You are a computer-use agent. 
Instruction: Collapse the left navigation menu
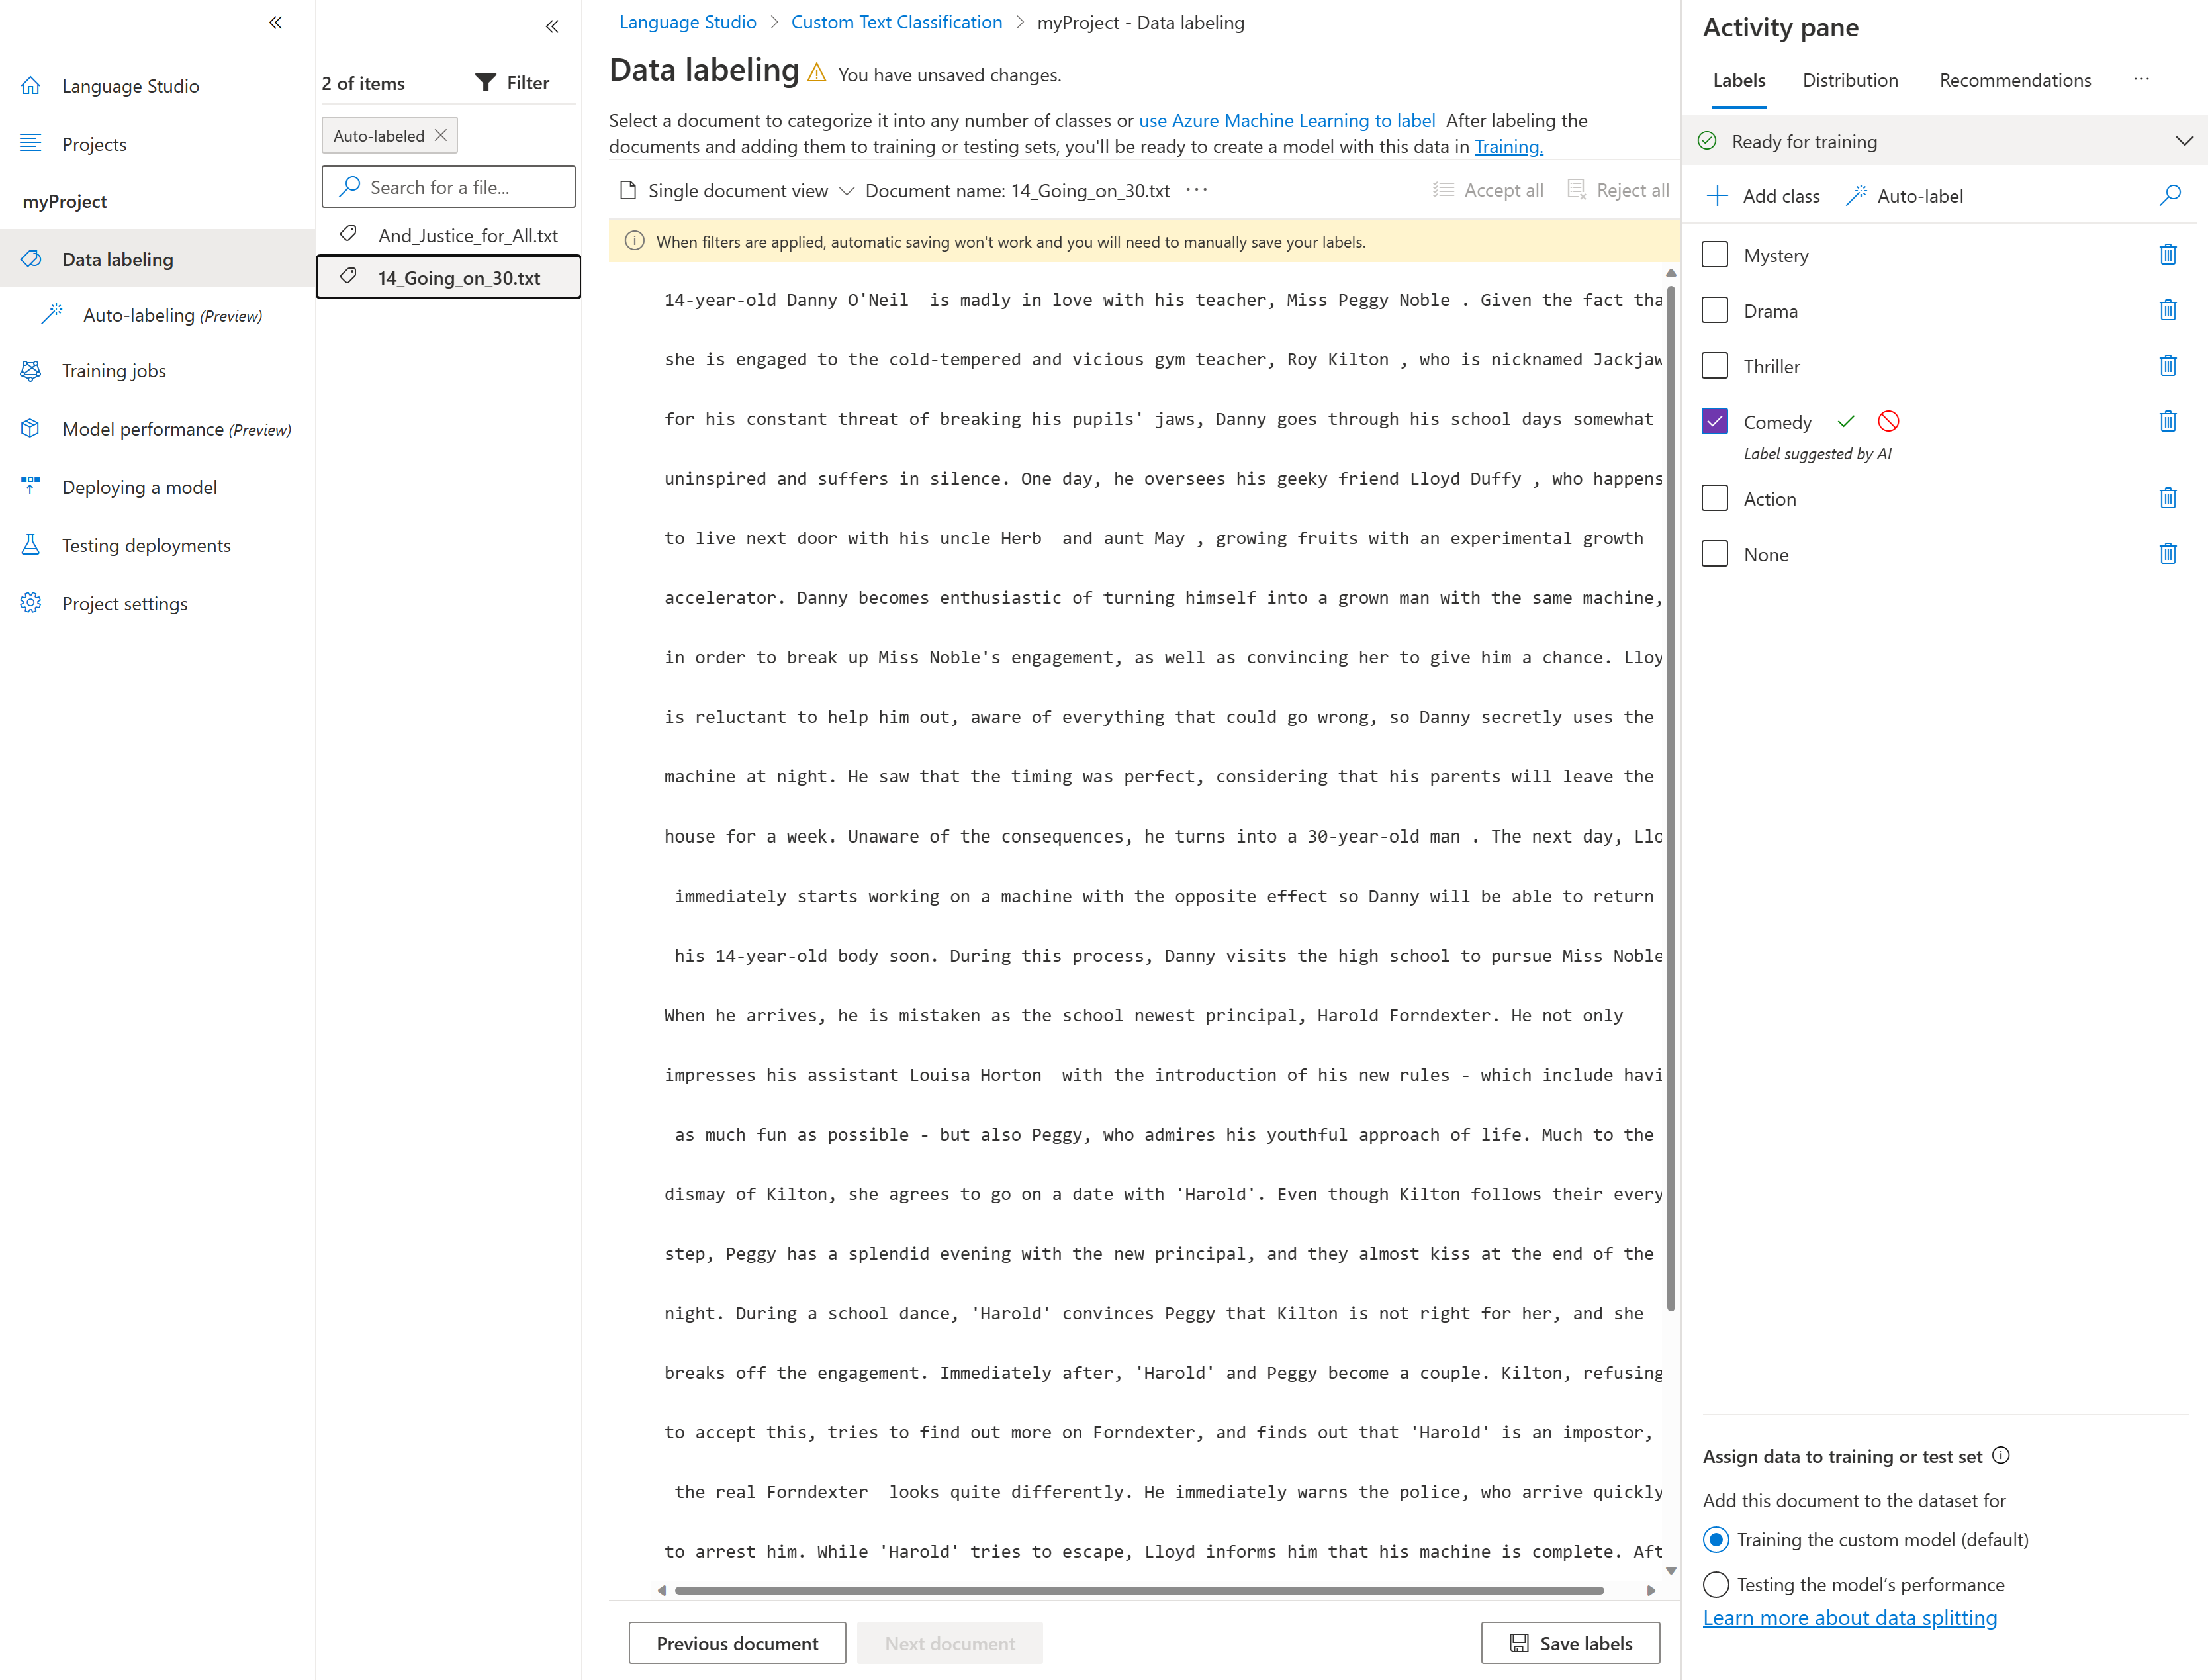(275, 23)
